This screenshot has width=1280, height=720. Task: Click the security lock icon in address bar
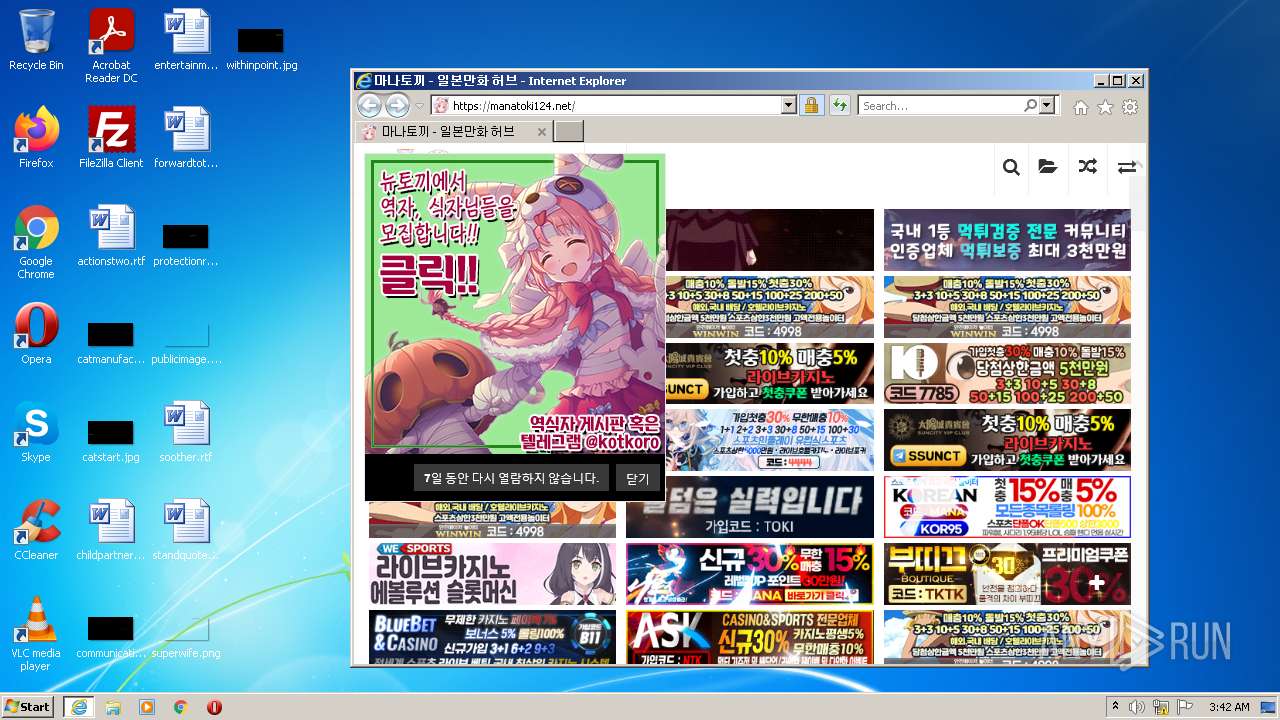(811, 106)
